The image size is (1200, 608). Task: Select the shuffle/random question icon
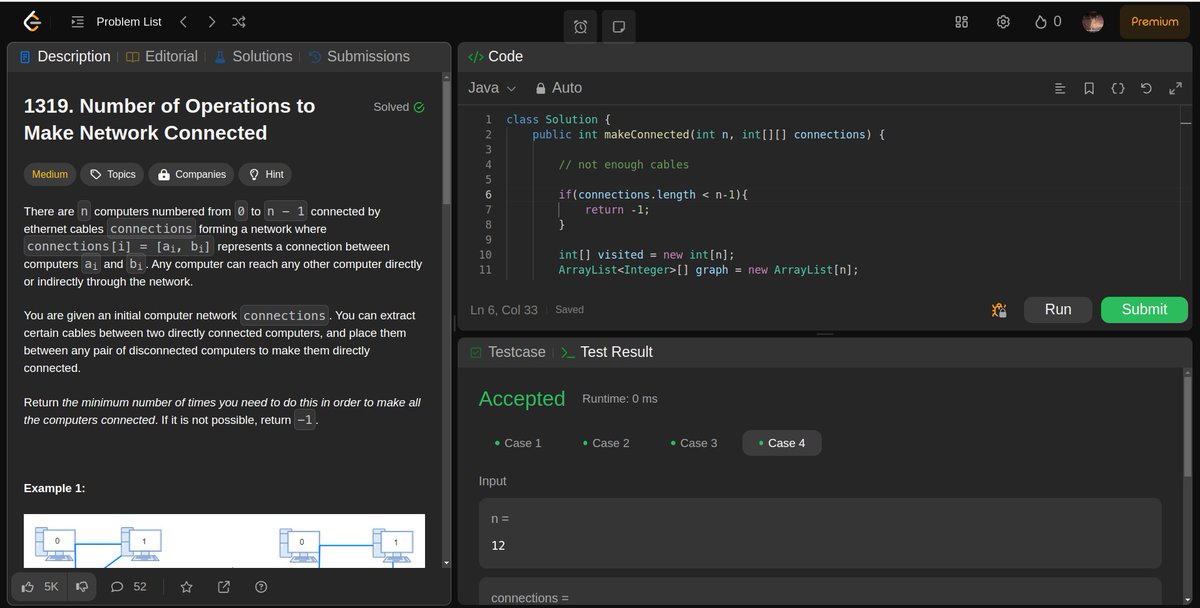click(x=238, y=21)
